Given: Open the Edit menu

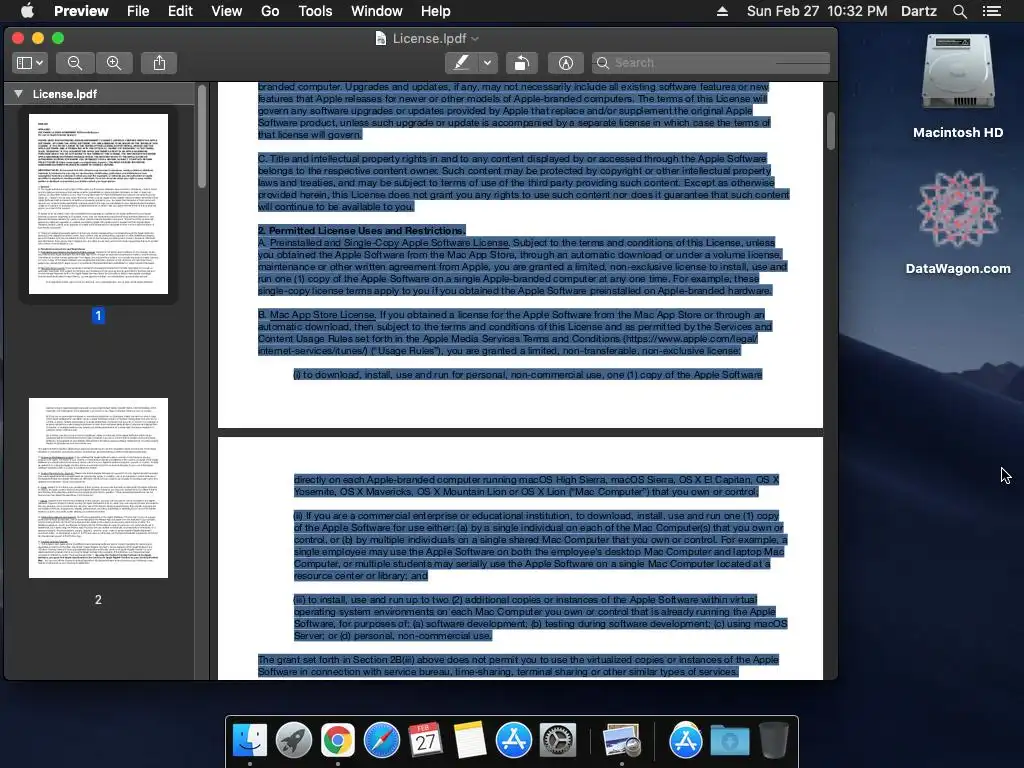Looking at the screenshot, I should pos(180,11).
